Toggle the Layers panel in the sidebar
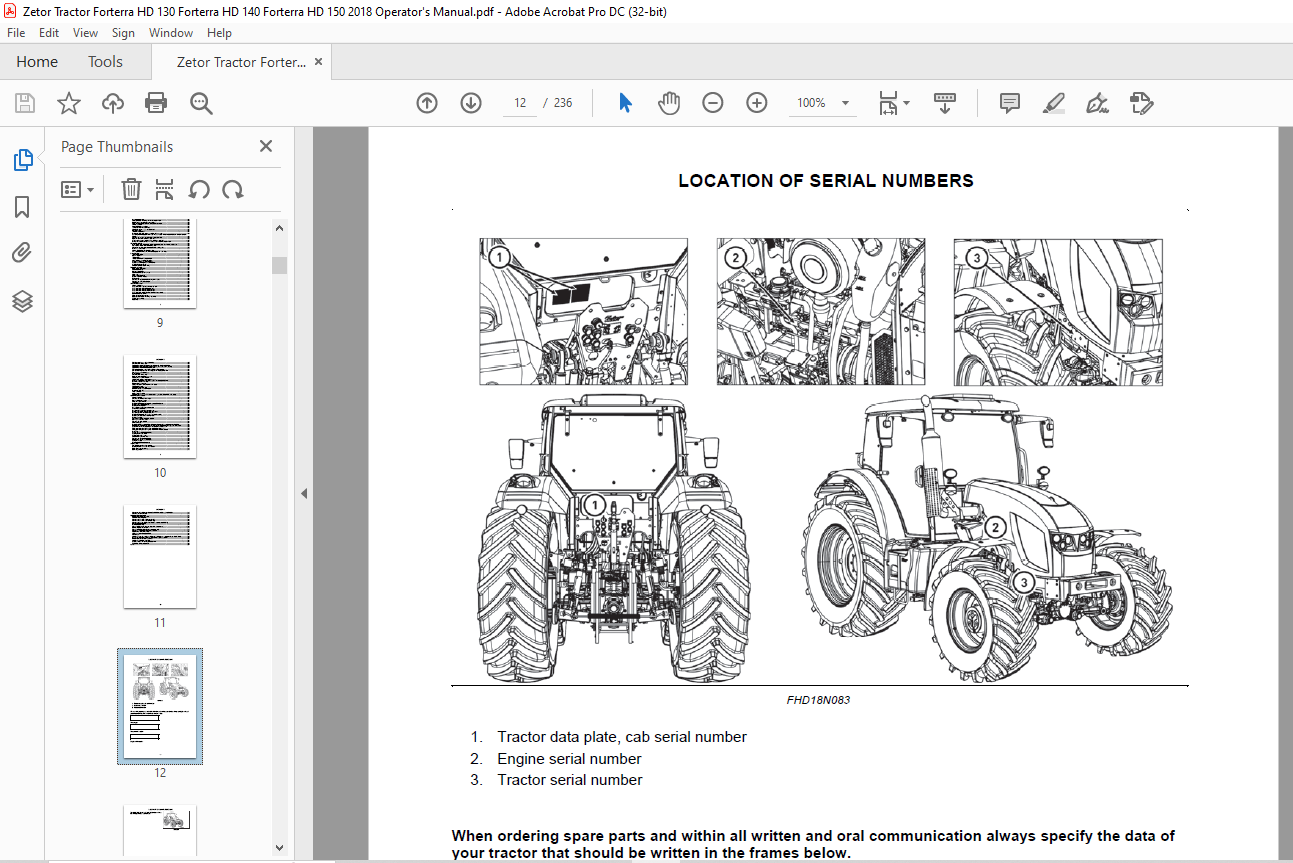Screen dimensions: 1293x863 (22, 301)
